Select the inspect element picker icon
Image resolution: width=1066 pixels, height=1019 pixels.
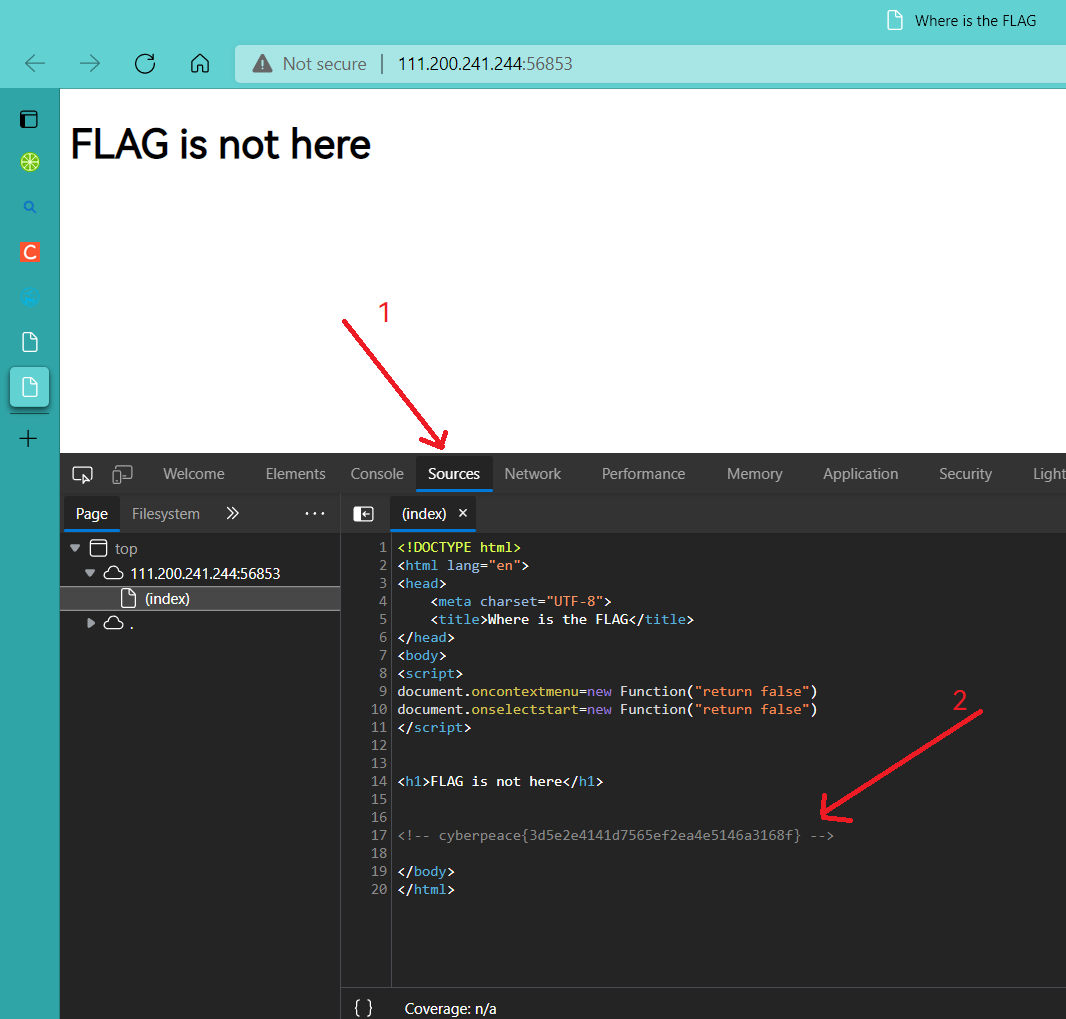tap(82, 474)
